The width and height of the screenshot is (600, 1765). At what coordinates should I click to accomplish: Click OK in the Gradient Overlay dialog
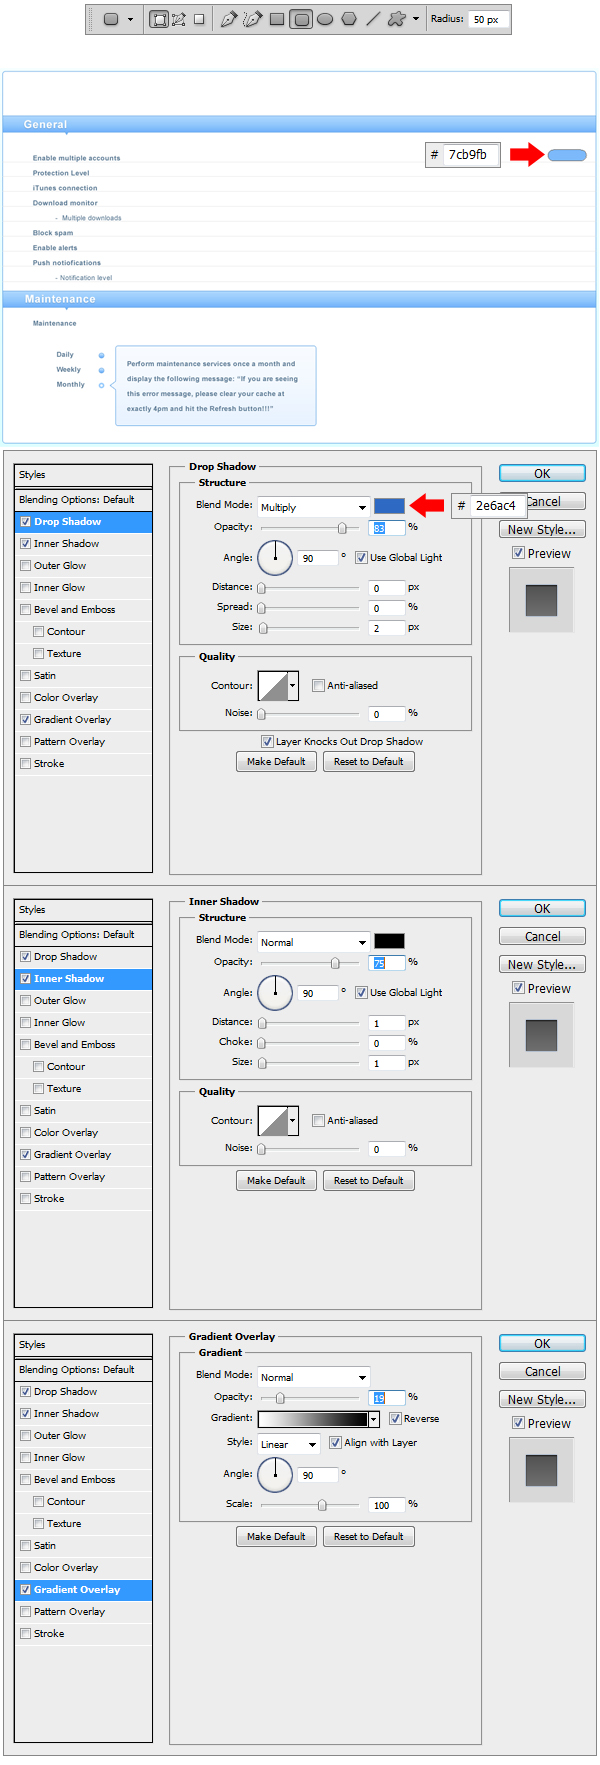coord(542,1344)
